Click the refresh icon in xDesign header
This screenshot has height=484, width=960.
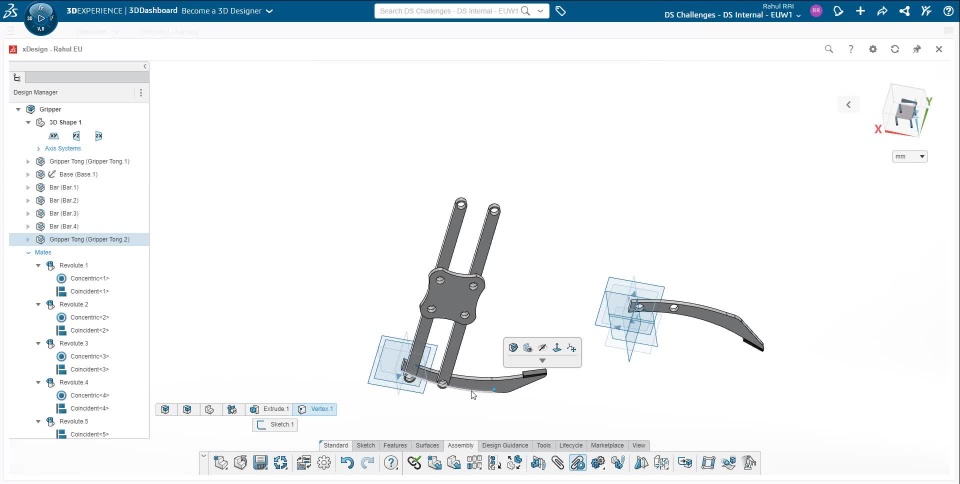[x=895, y=49]
